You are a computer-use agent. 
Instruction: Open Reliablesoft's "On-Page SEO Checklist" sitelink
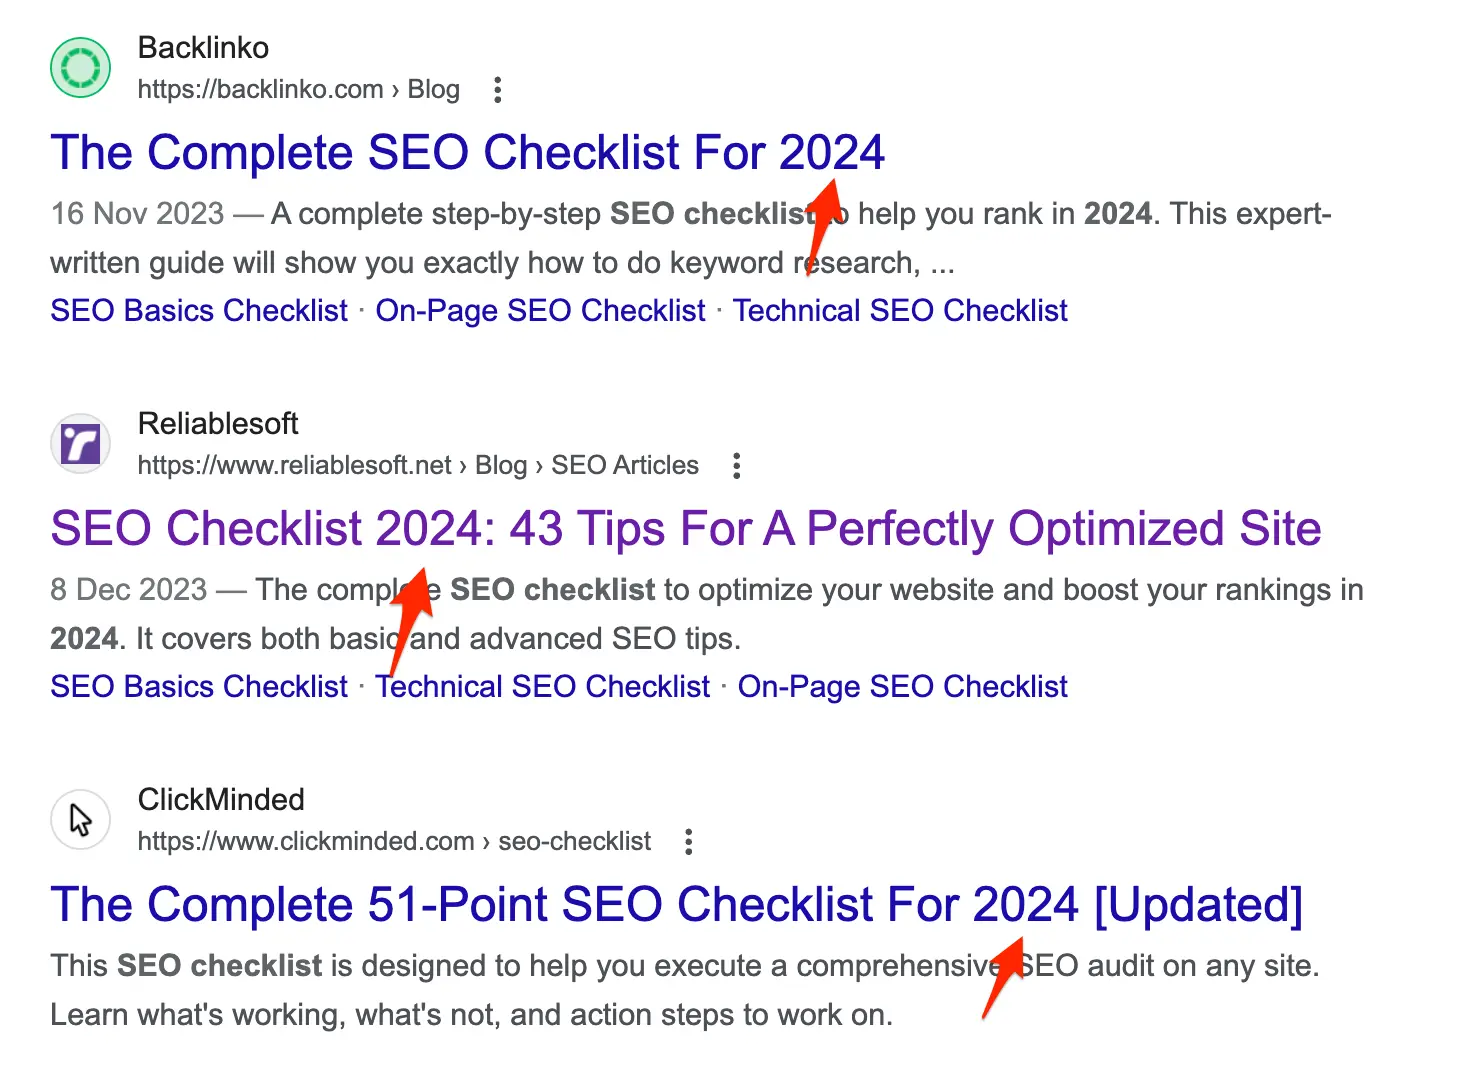(x=902, y=687)
